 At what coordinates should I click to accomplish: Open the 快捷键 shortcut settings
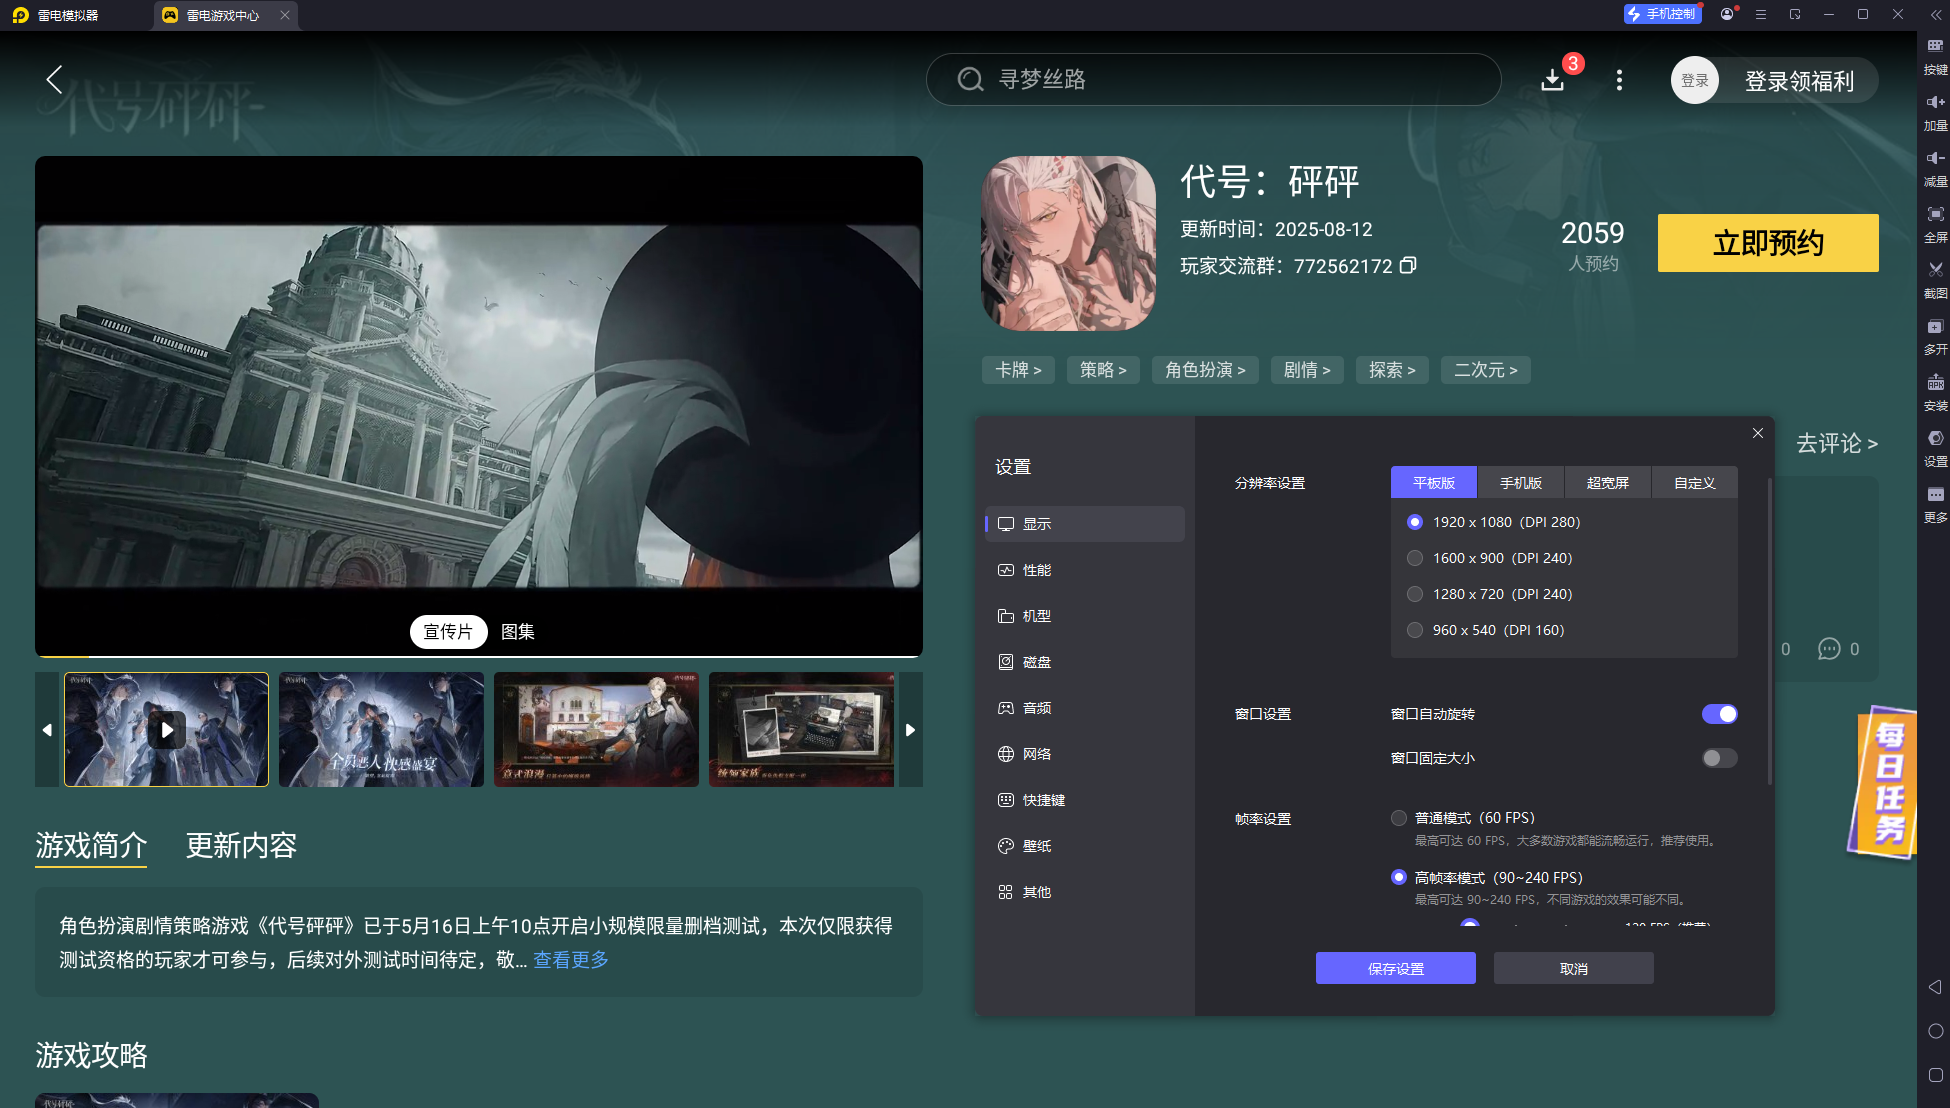1041,799
